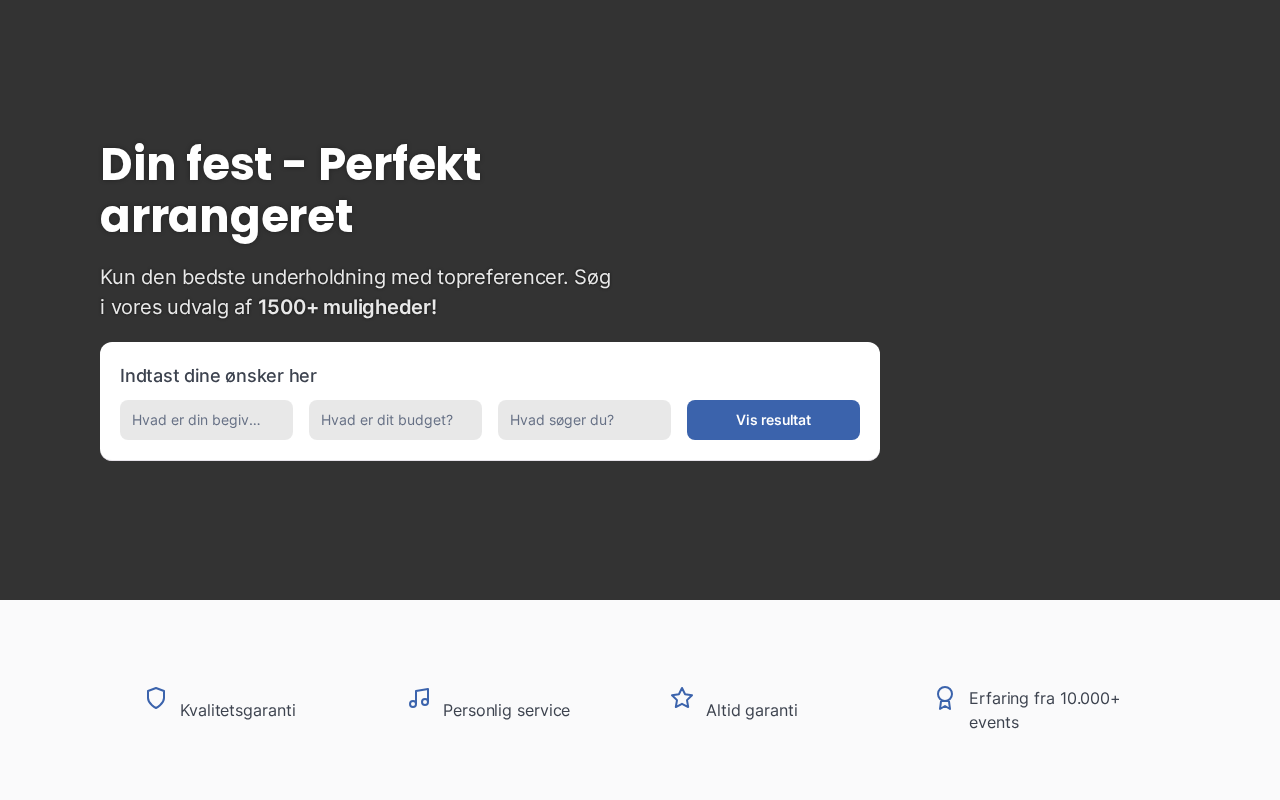The image size is (1280, 800).
Task: Click the "Din fest - Perfekt" heading line
Action: click(x=290, y=164)
